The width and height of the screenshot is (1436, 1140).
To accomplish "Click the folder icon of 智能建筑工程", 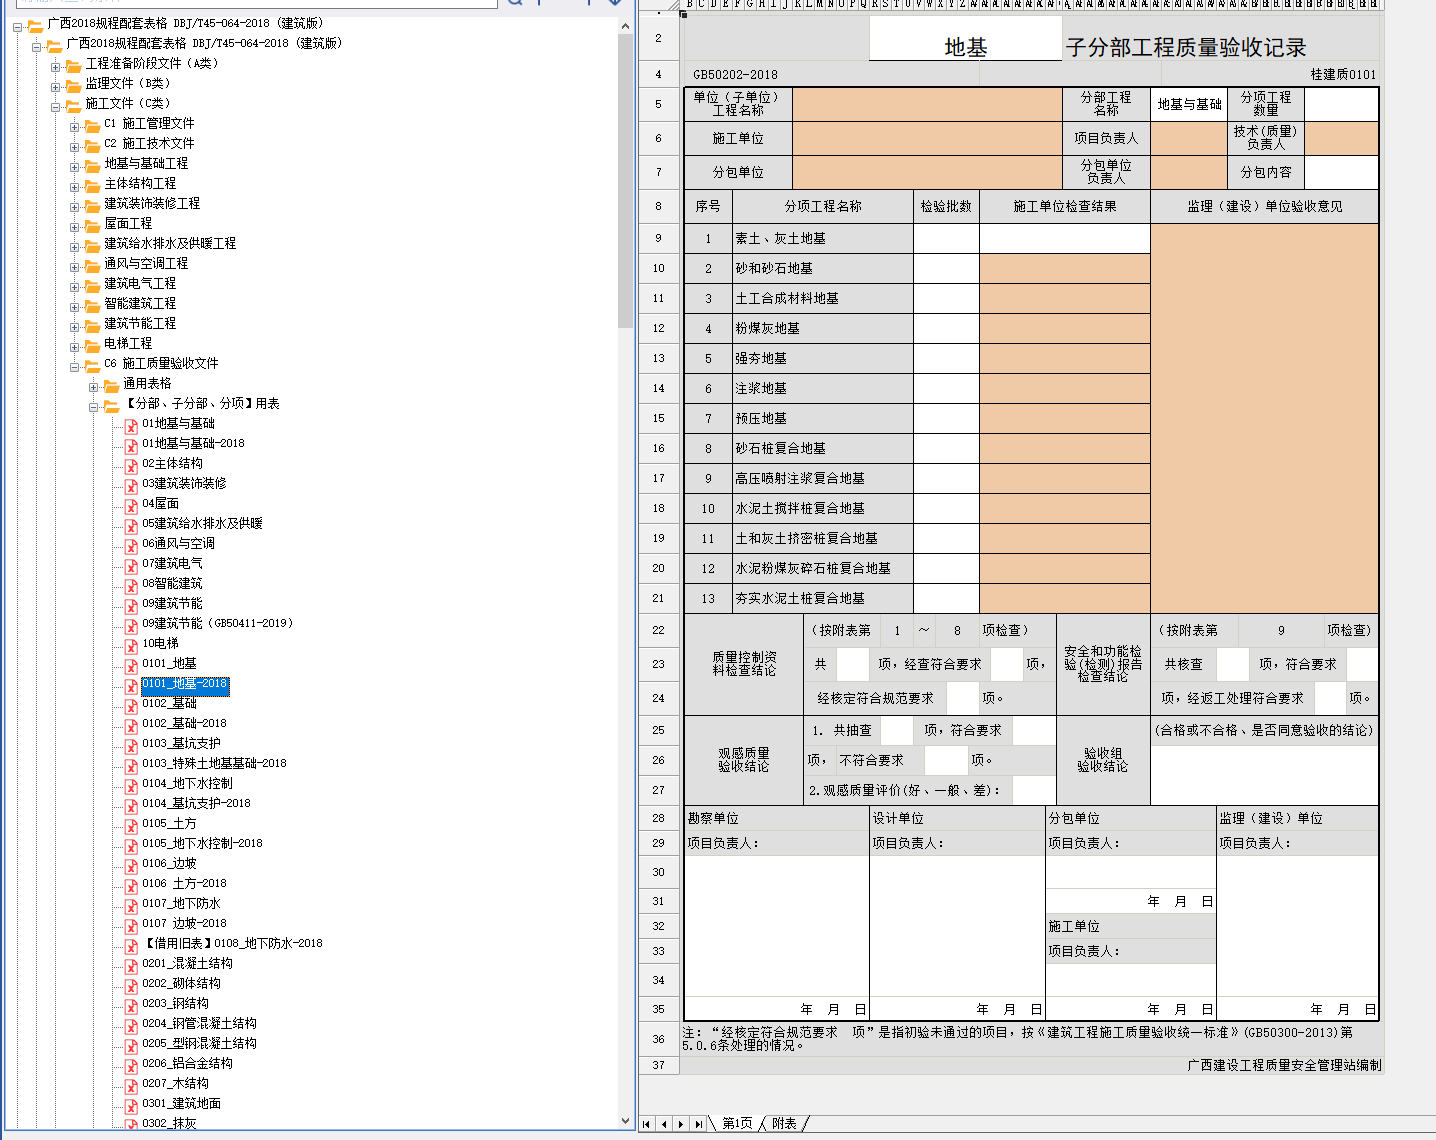I will pyautogui.click(x=92, y=305).
